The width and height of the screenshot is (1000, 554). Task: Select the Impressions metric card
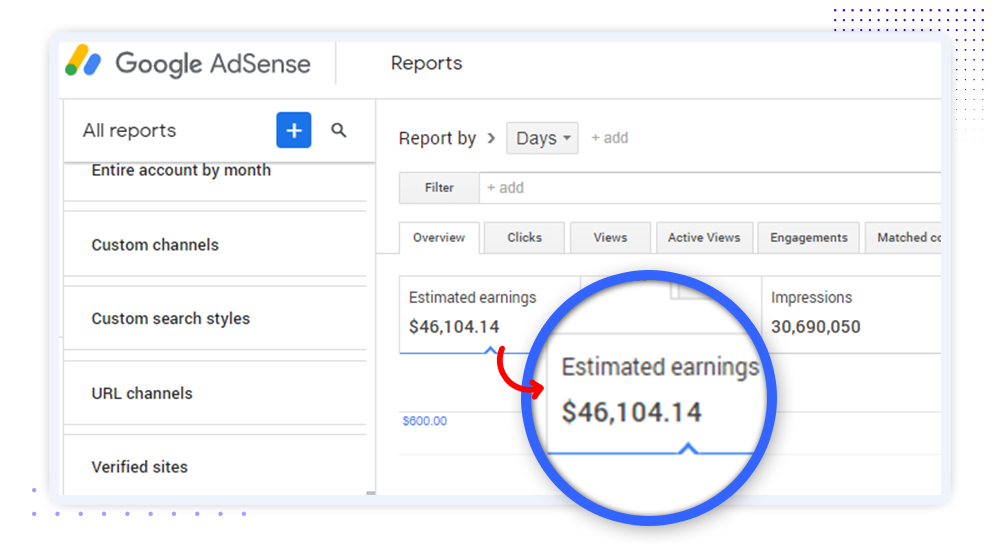coord(851,314)
